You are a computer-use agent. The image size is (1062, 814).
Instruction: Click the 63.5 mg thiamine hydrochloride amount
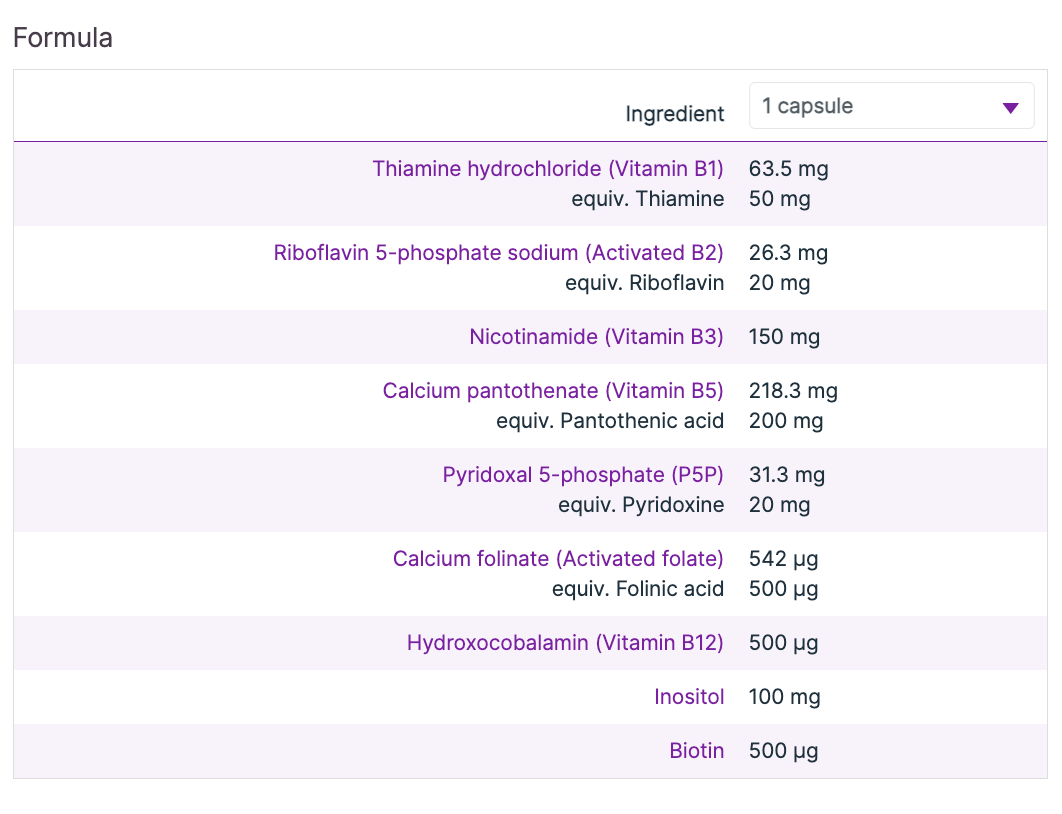[x=788, y=169]
